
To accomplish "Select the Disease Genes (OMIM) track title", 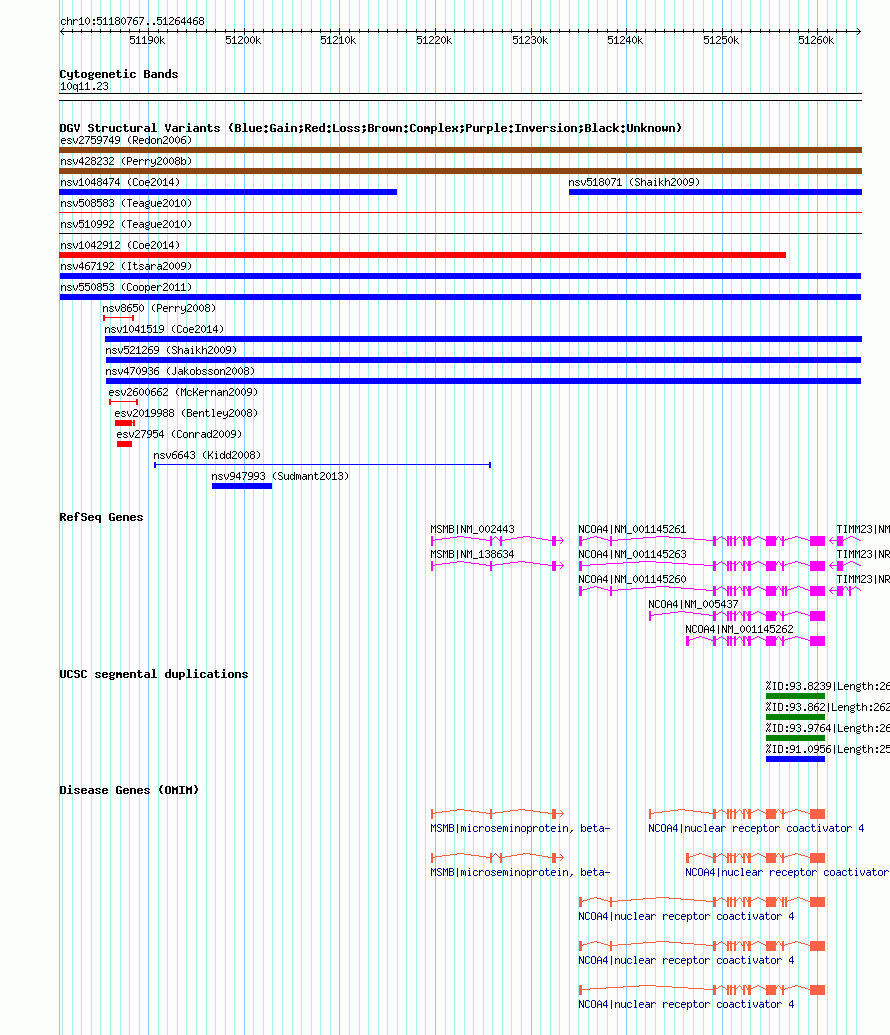I will (x=129, y=790).
